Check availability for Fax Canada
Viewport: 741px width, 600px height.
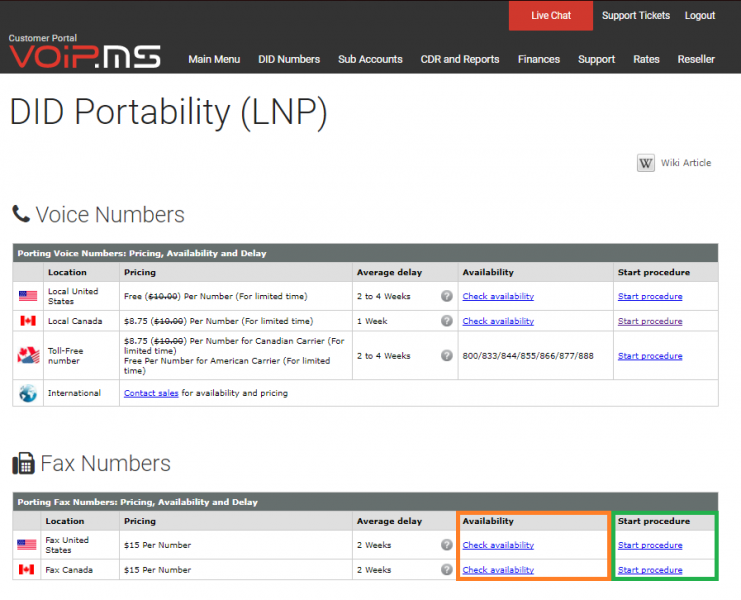pos(498,570)
